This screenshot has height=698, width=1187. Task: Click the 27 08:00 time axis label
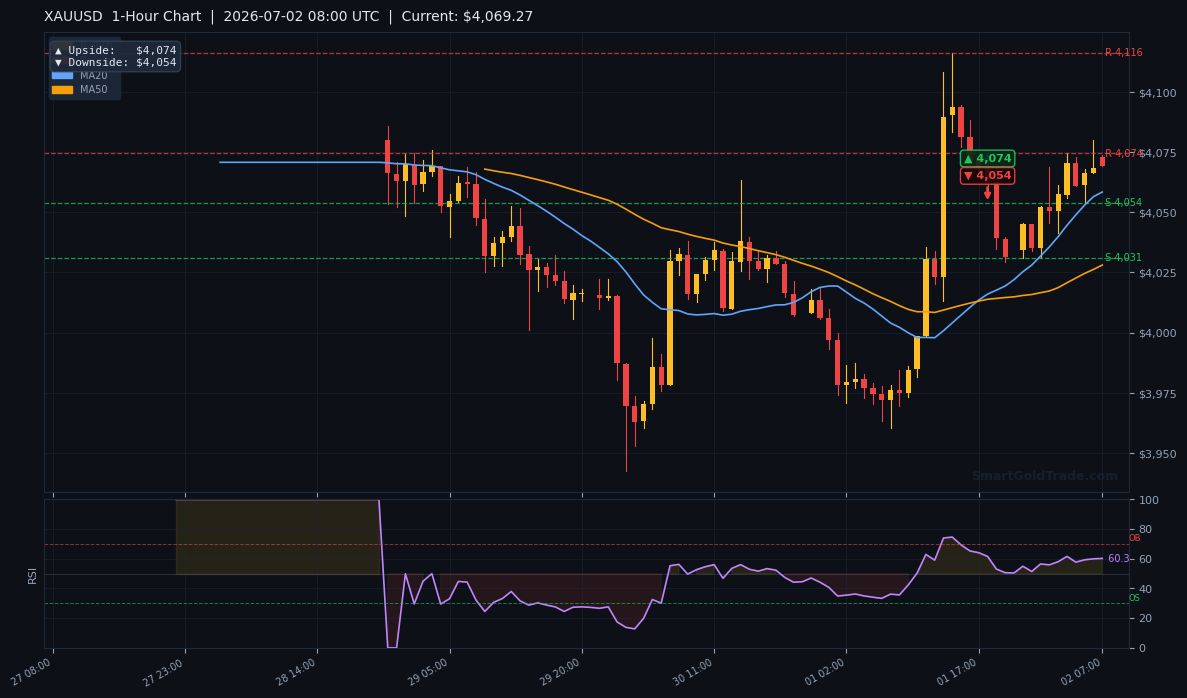point(31,672)
